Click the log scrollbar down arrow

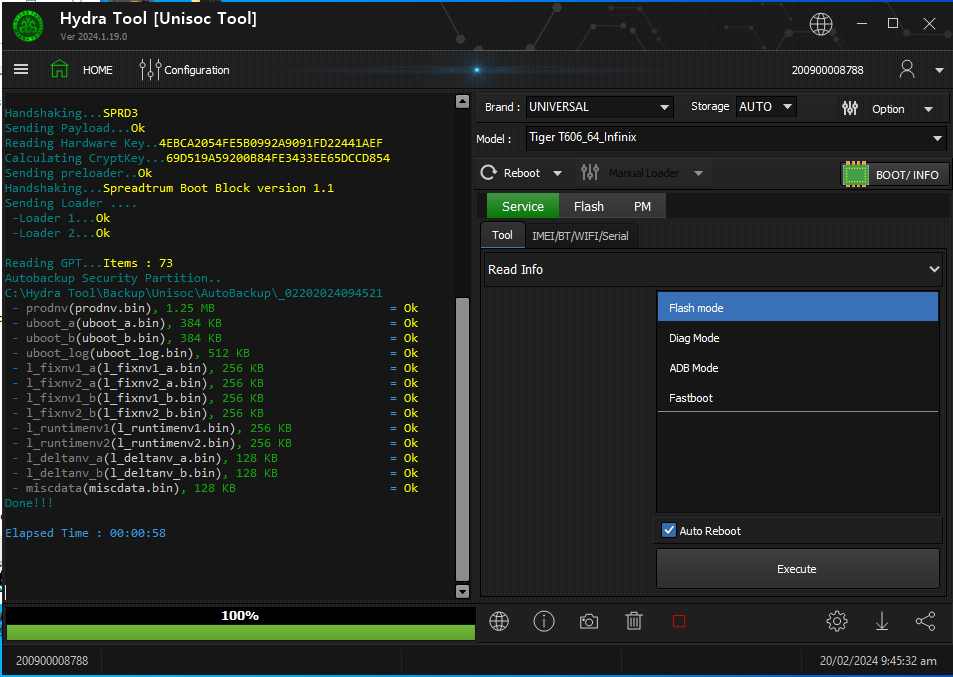[x=463, y=591]
